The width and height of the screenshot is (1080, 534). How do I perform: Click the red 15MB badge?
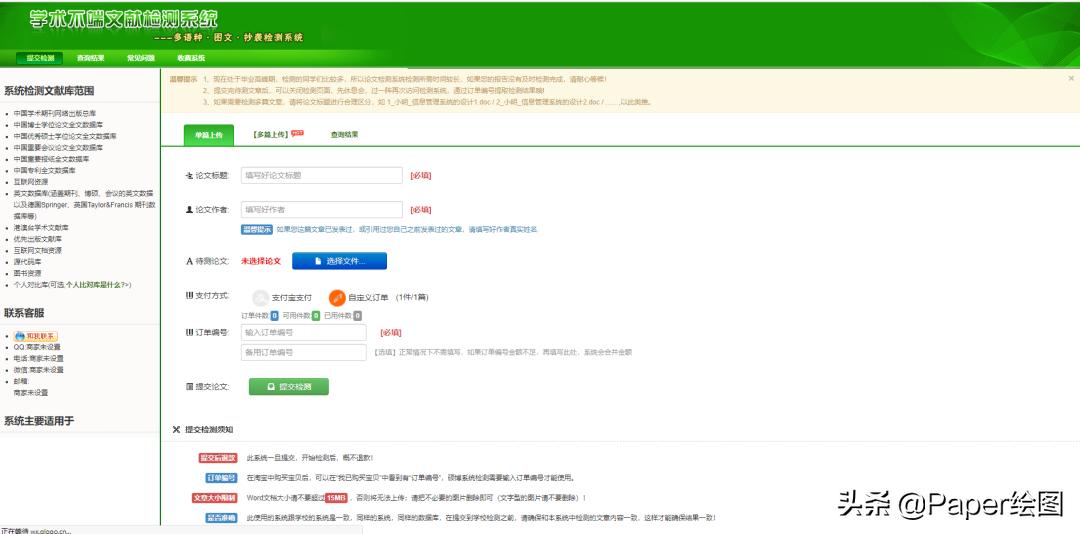[x=336, y=497]
